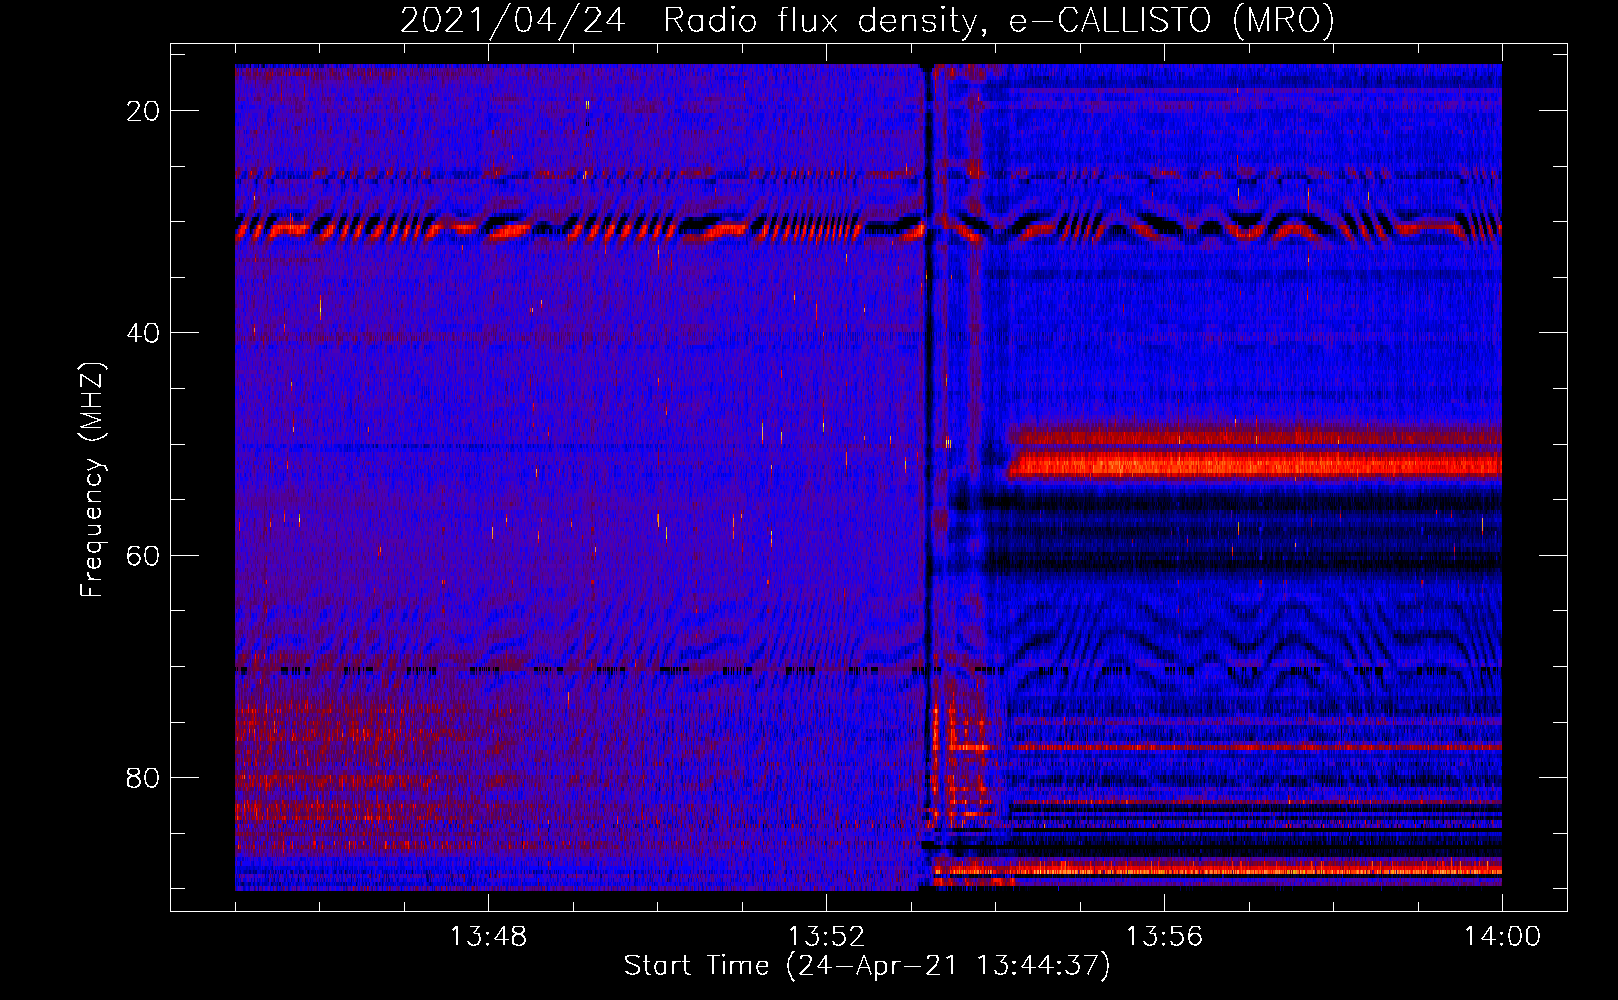
Task: Click the 20 MHz frequency tick label
Action: [x=144, y=111]
